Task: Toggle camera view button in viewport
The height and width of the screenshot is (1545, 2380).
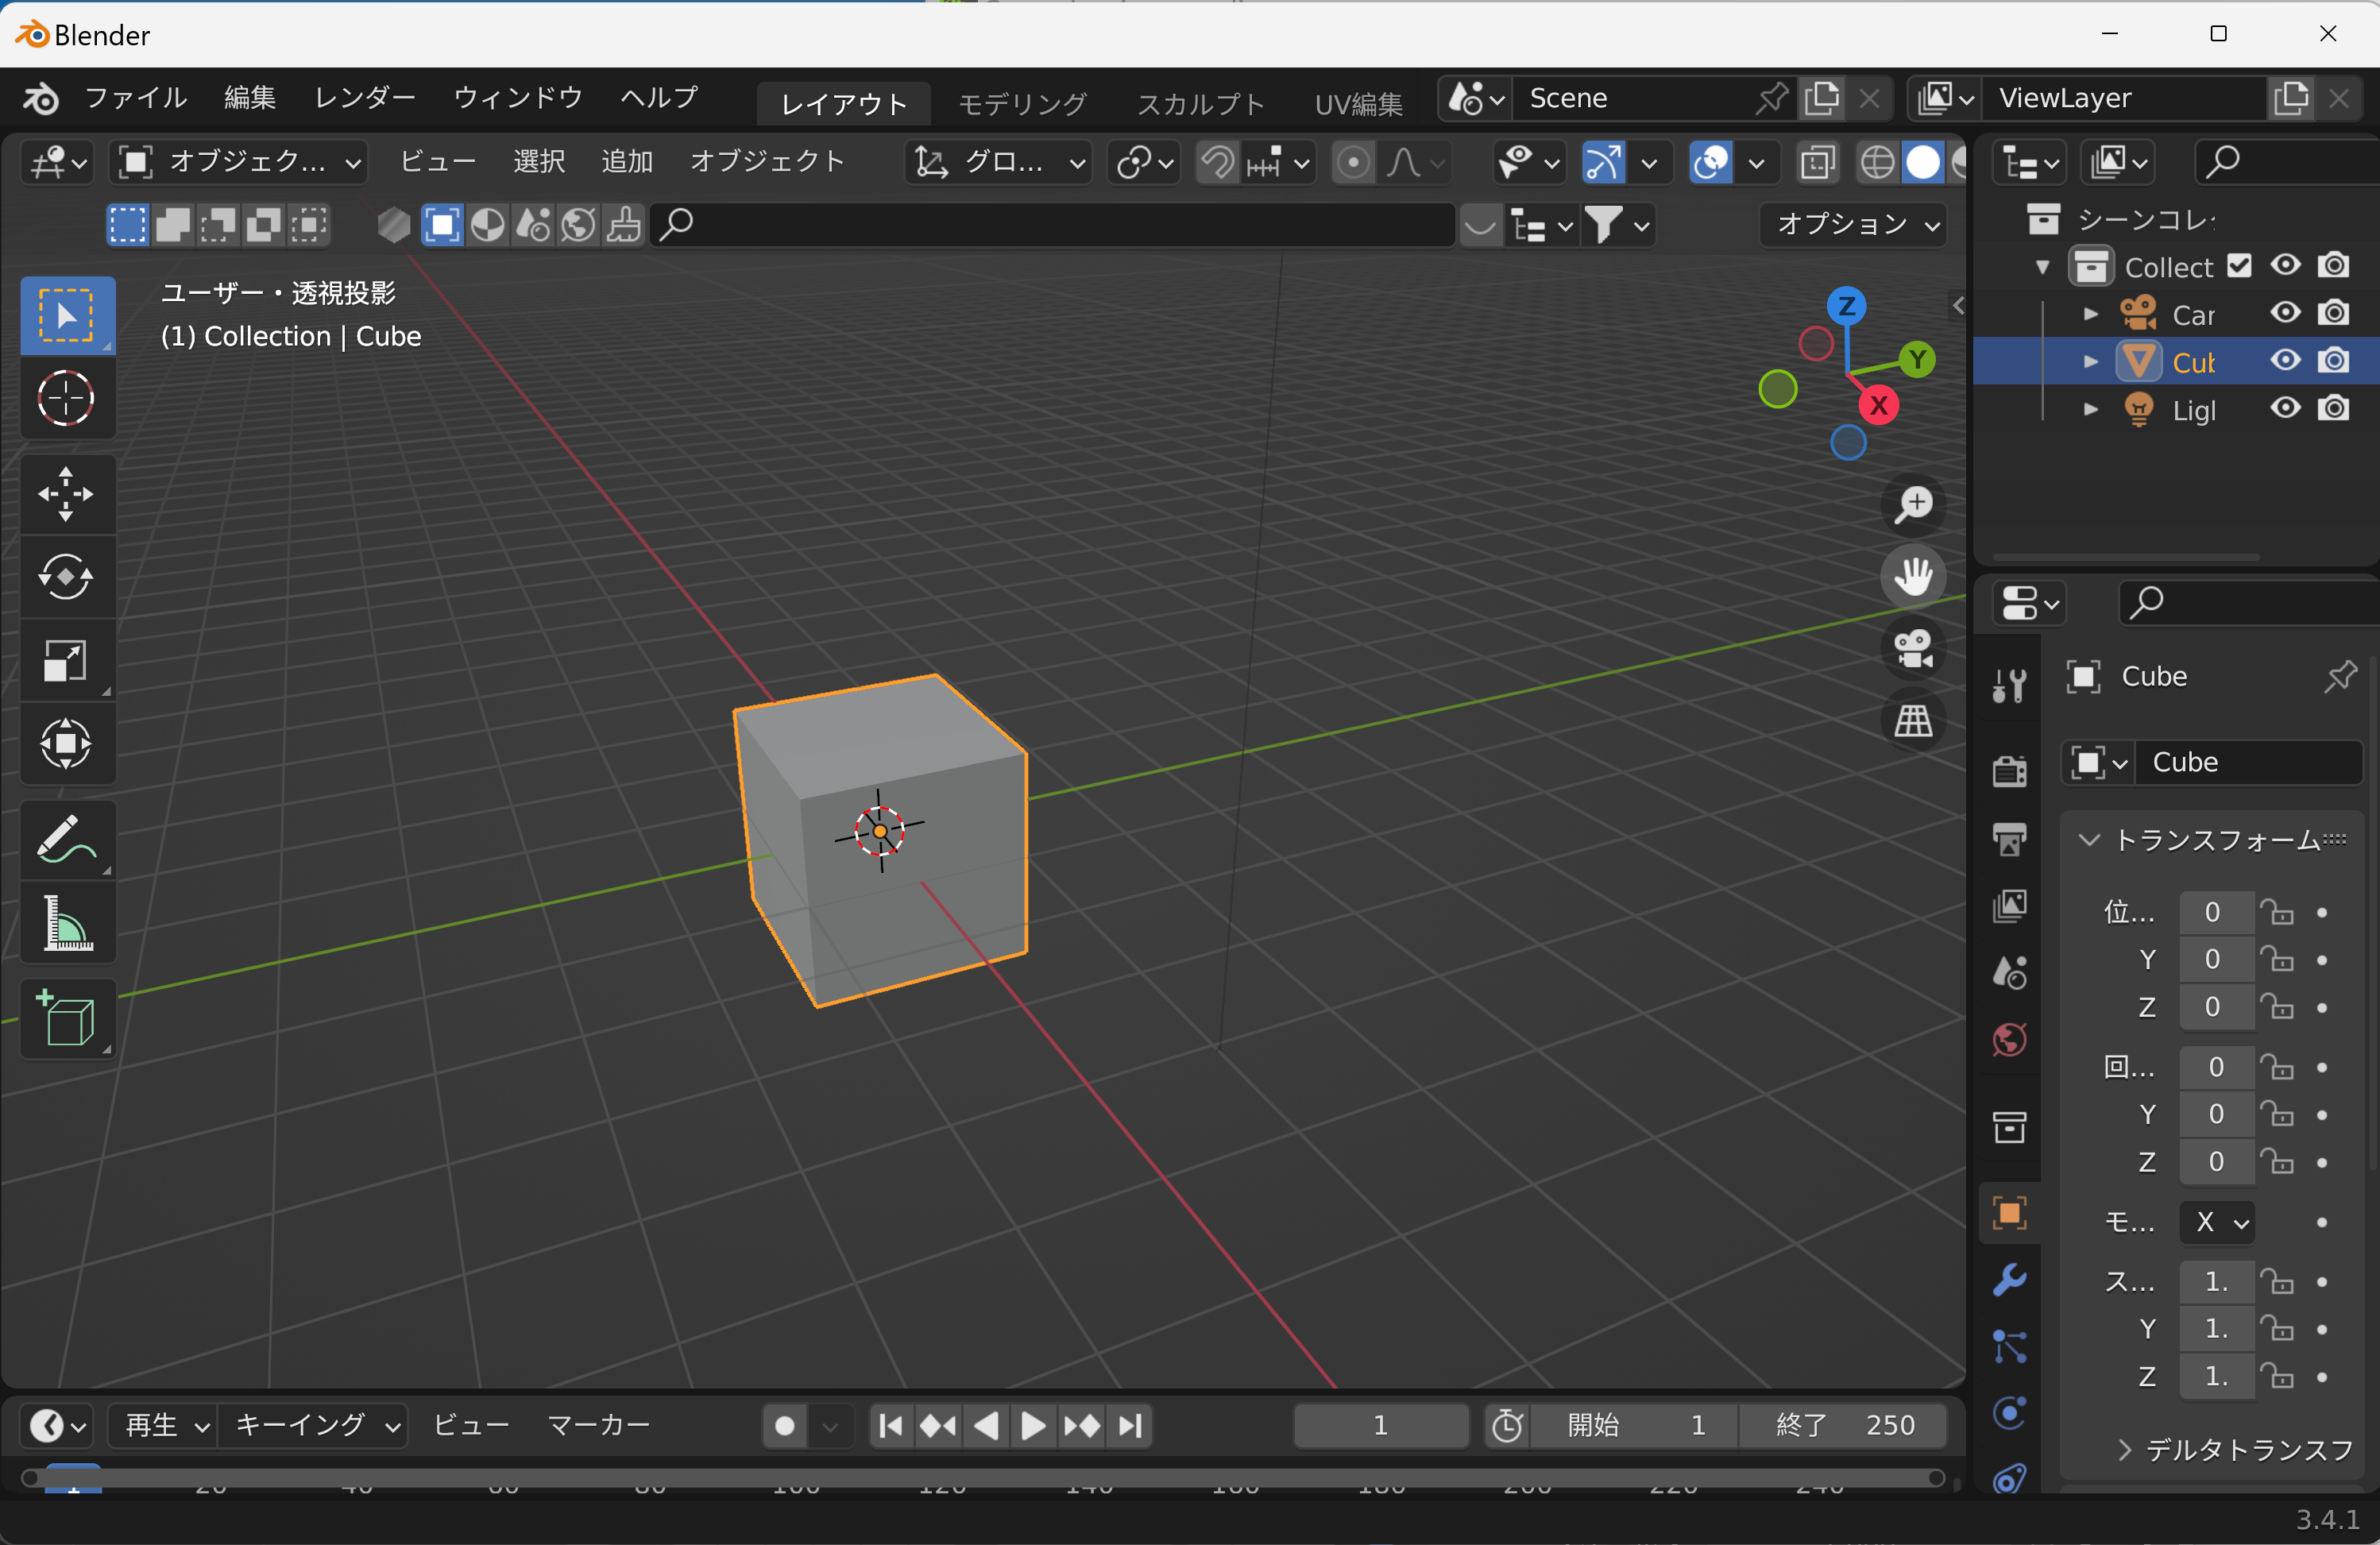Action: [x=1913, y=649]
